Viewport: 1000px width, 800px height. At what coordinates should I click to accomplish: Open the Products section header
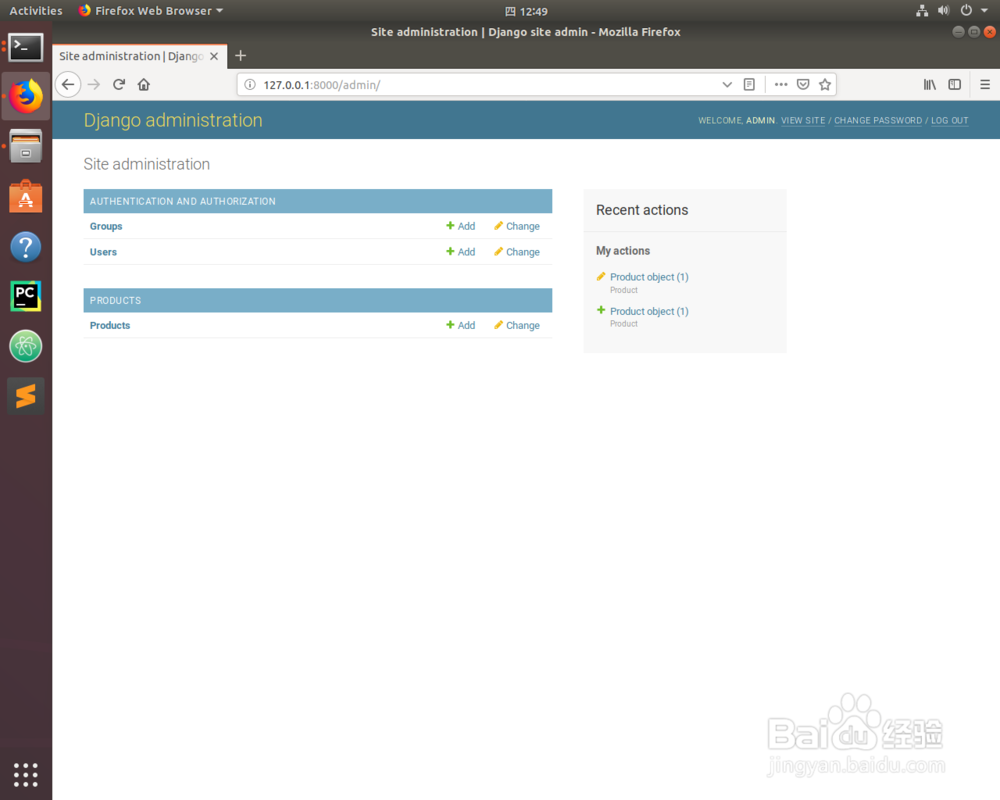coord(115,300)
